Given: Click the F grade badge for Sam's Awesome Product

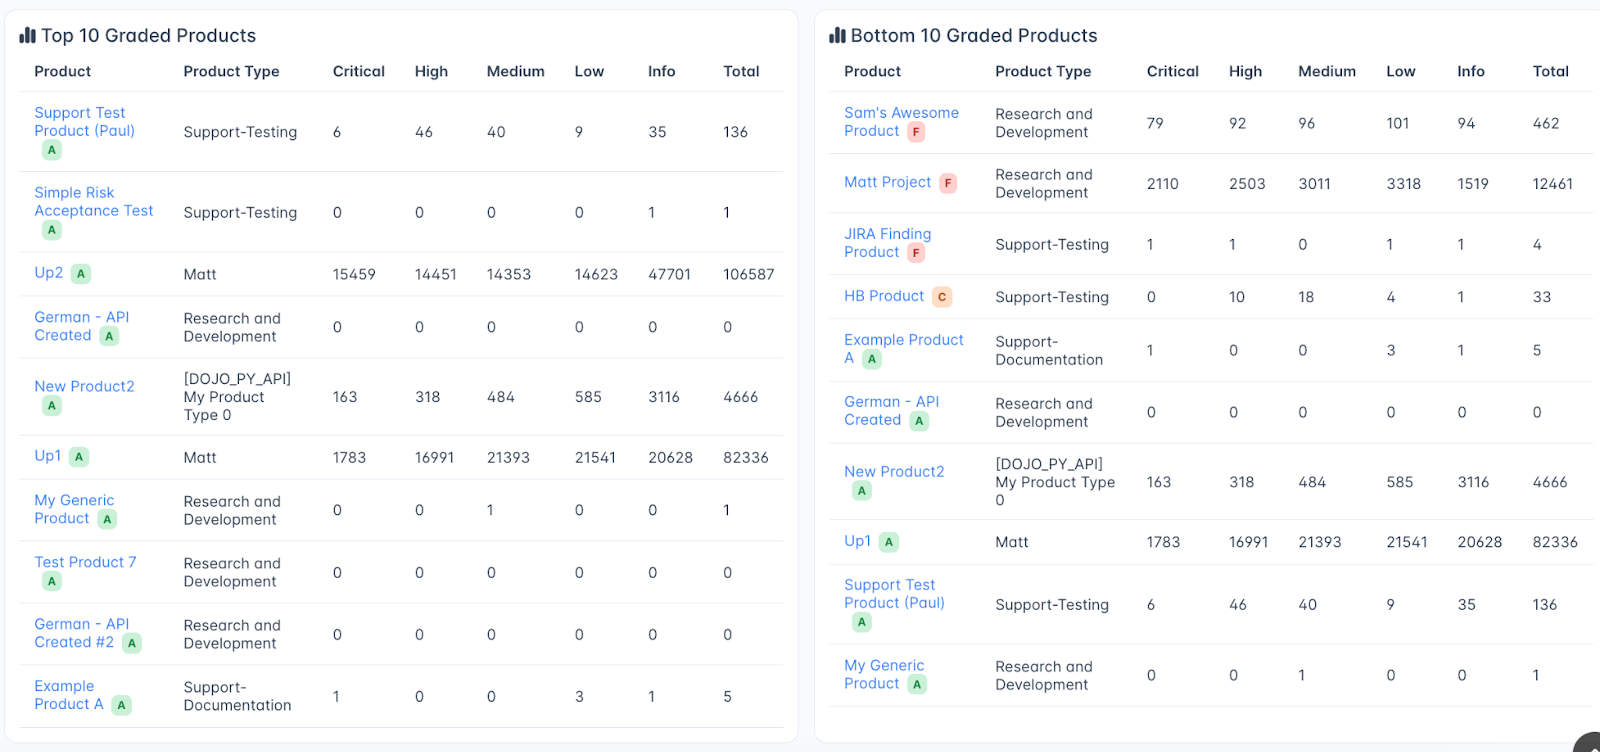Looking at the screenshot, I should [916, 132].
